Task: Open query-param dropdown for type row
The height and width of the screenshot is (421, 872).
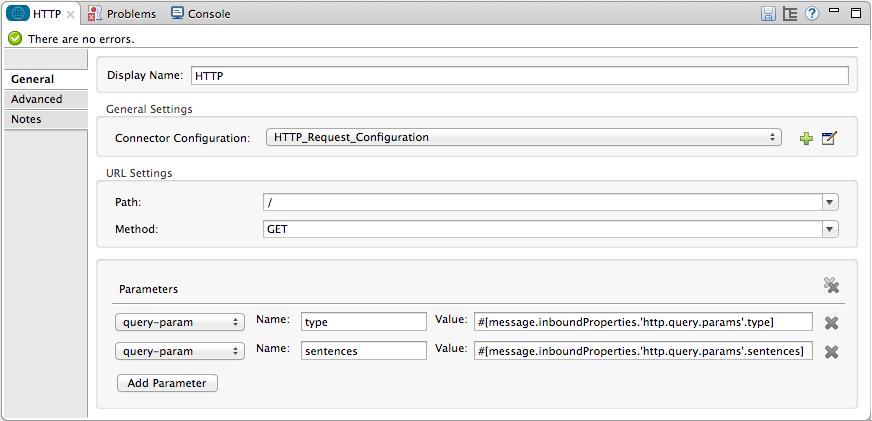Action: point(180,321)
